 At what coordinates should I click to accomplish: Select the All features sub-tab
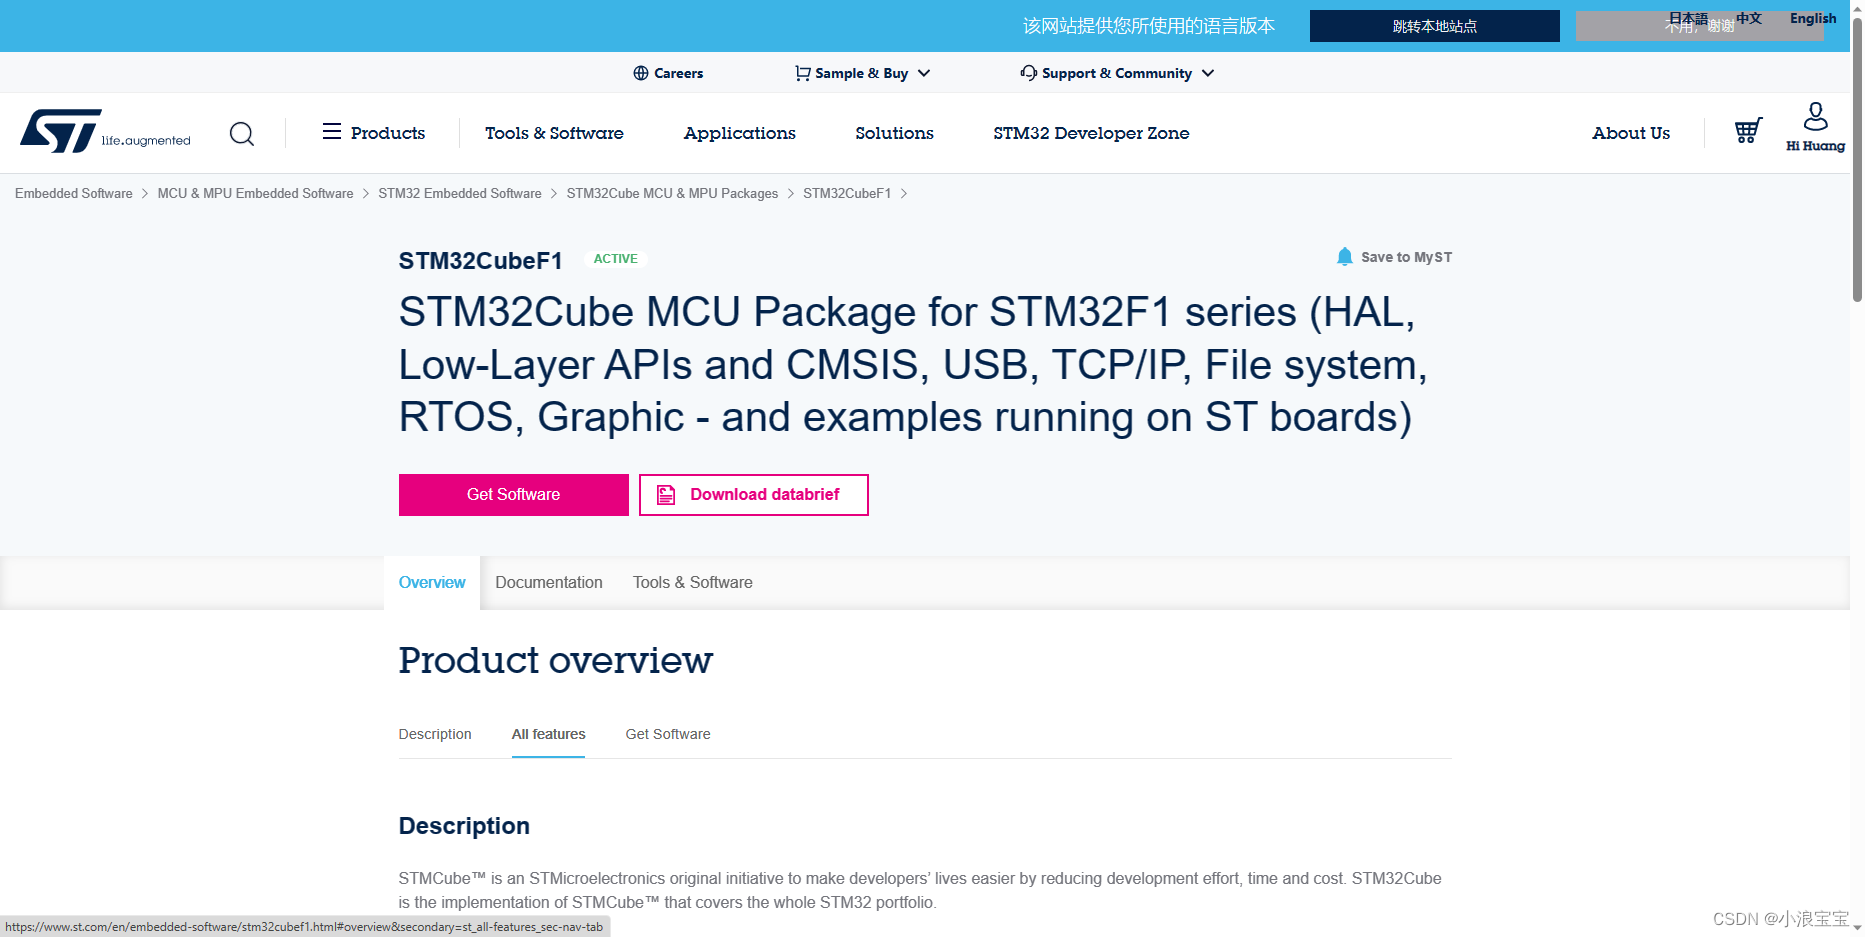coord(549,734)
